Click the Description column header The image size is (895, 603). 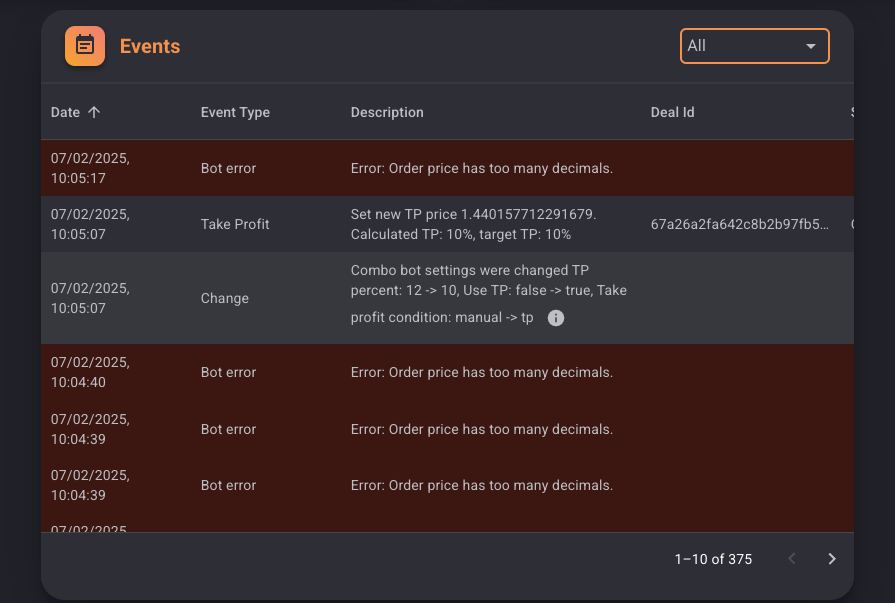click(387, 112)
